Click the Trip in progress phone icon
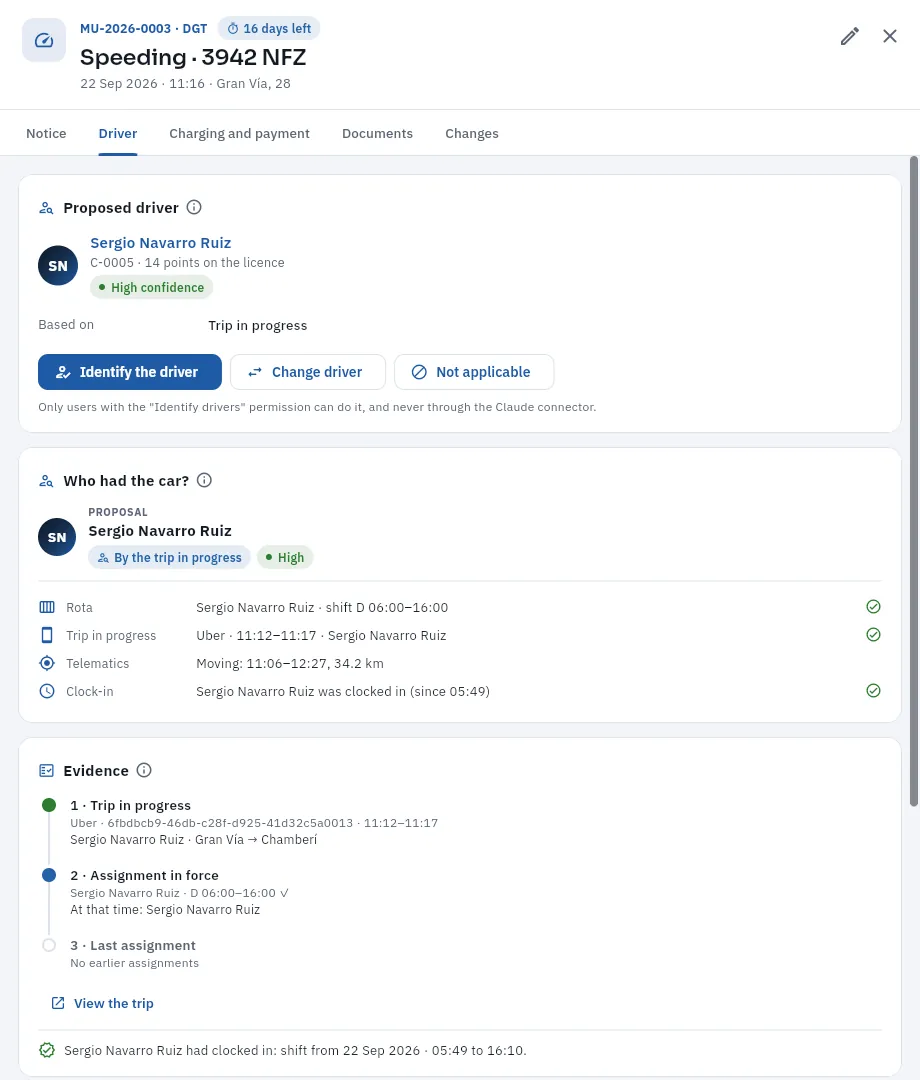Image resolution: width=920 pixels, height=1080 pixels. (x=47, y=635)
